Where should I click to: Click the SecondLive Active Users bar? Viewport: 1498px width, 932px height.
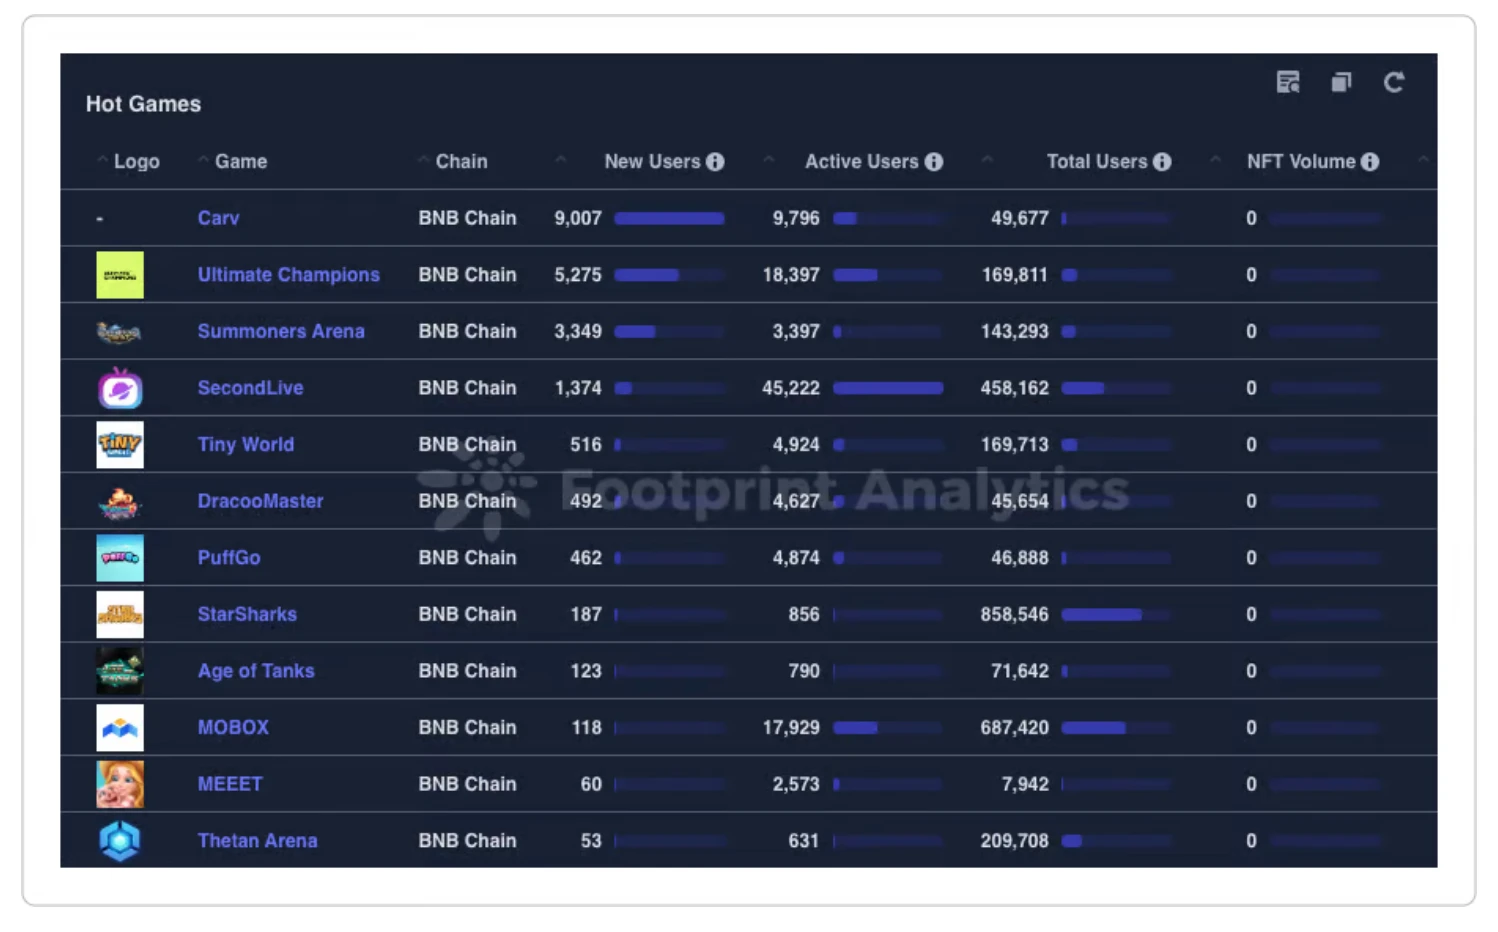tap(888, 388)
